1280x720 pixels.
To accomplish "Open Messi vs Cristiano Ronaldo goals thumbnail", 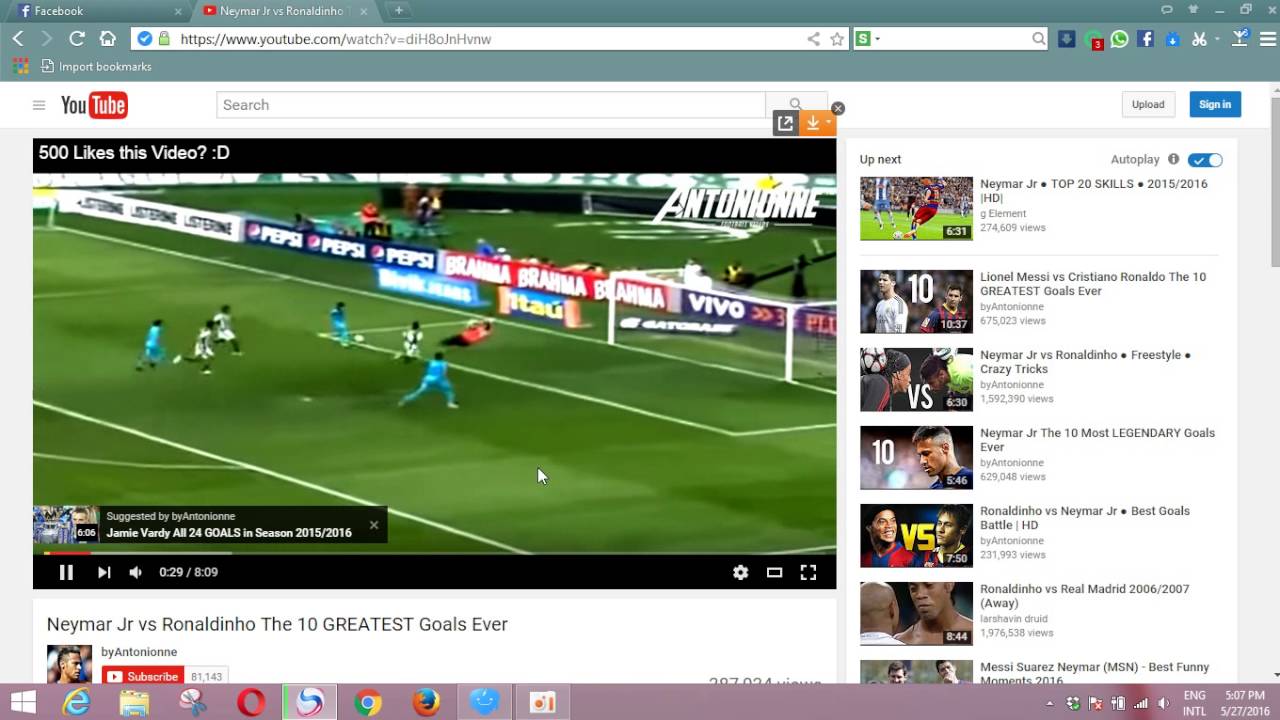I will point(916,301).
